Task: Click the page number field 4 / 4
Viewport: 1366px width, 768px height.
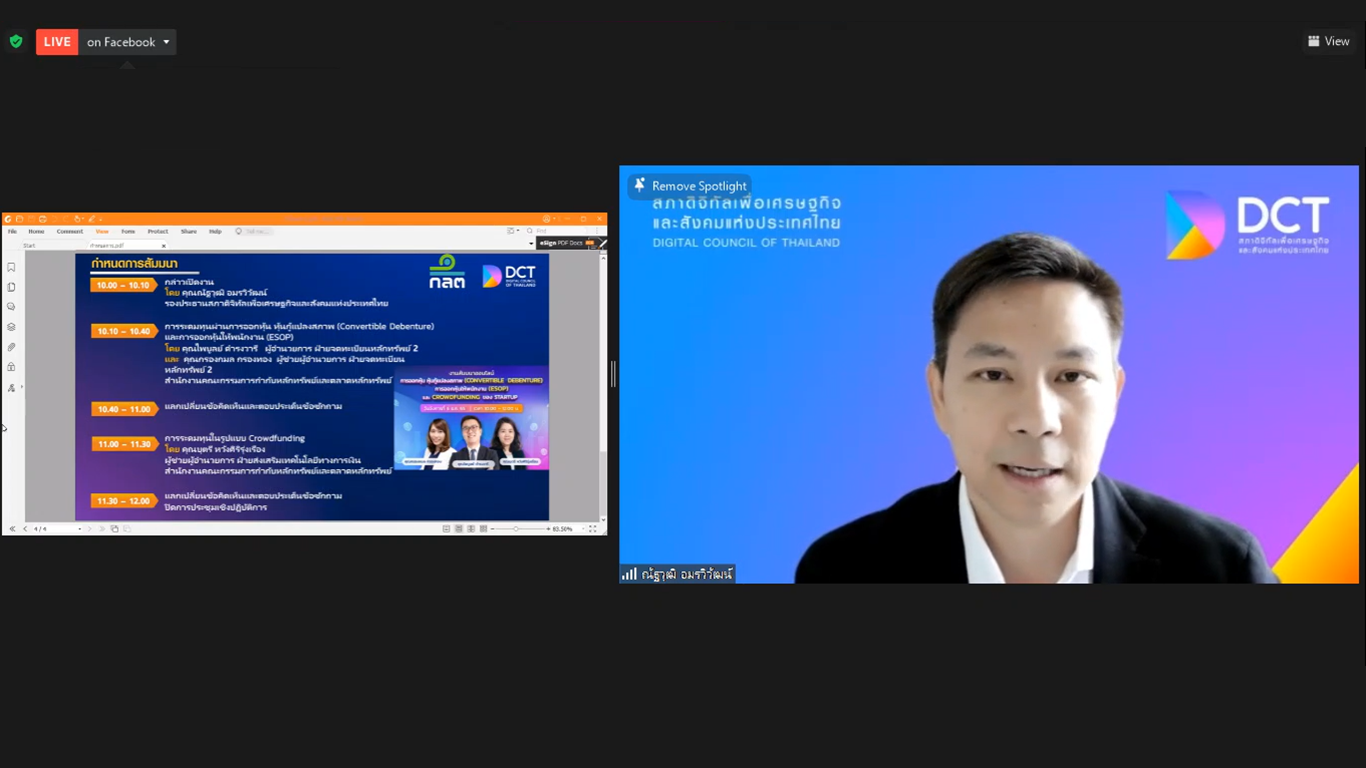Action: [56, 528]
